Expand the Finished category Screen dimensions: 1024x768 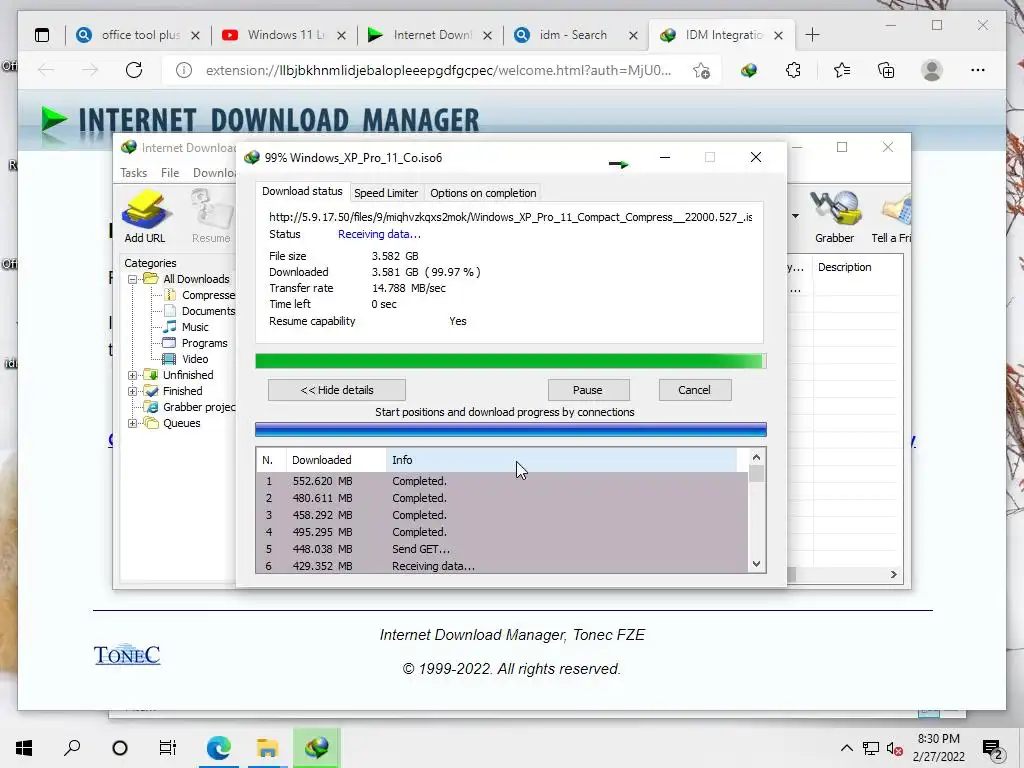click(x=132, y=392)
